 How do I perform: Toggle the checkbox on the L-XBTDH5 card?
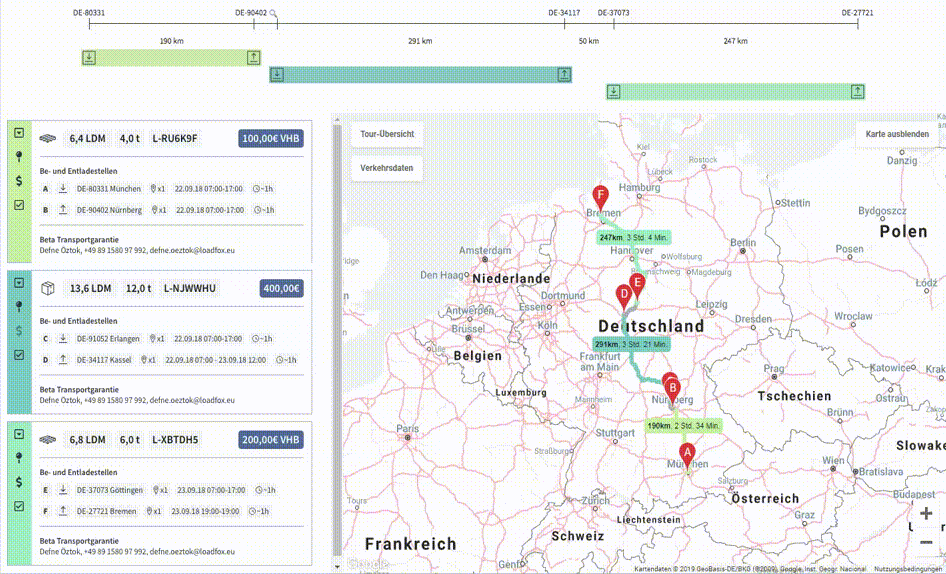click(19, 506)
